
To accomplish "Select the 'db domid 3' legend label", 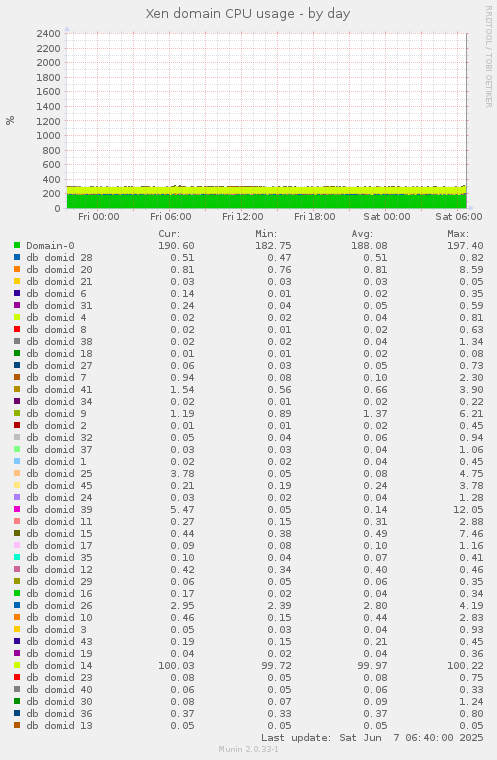I will pos(56,630).
